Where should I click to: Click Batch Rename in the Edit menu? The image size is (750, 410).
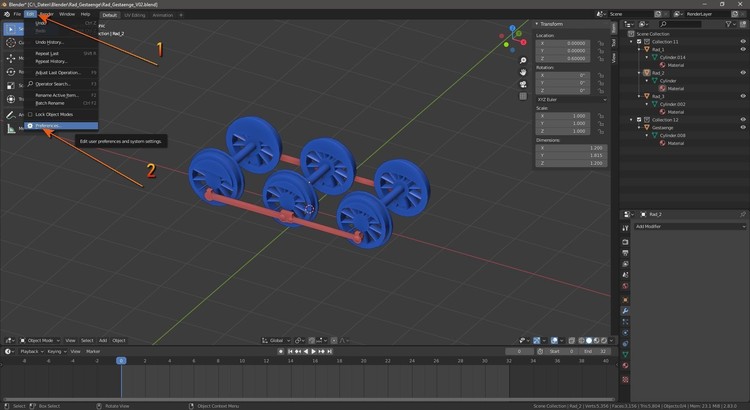(x=50, y=103)
